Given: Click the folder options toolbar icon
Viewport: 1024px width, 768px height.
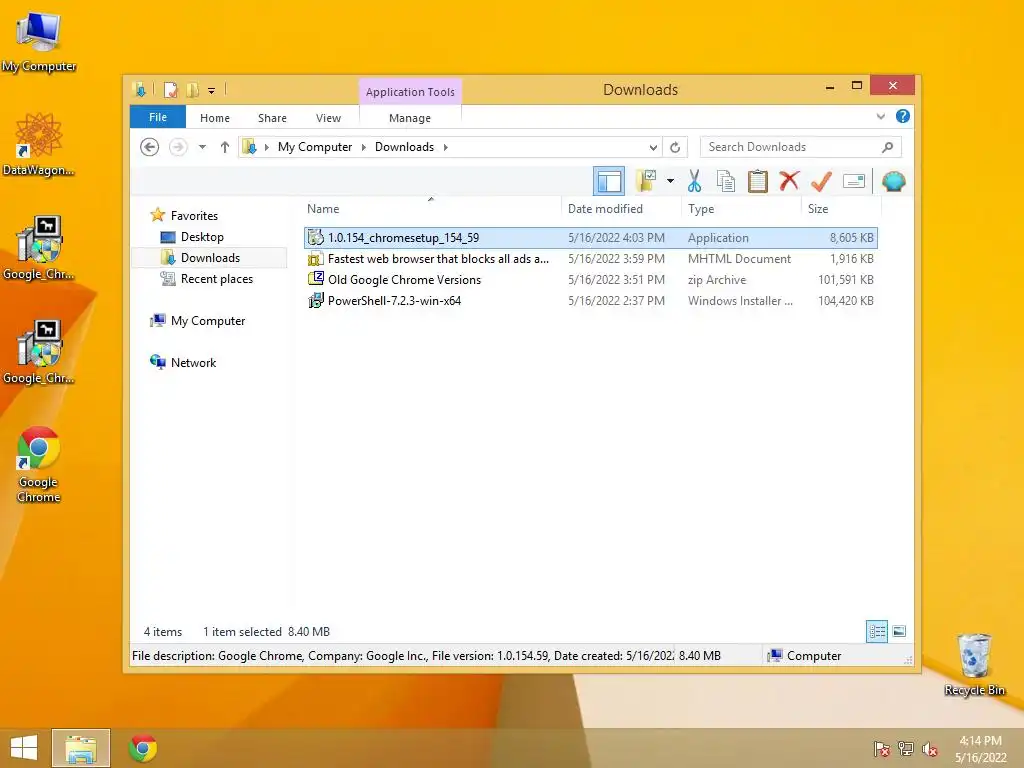Looking at the screenshot, I should [646, 181].
